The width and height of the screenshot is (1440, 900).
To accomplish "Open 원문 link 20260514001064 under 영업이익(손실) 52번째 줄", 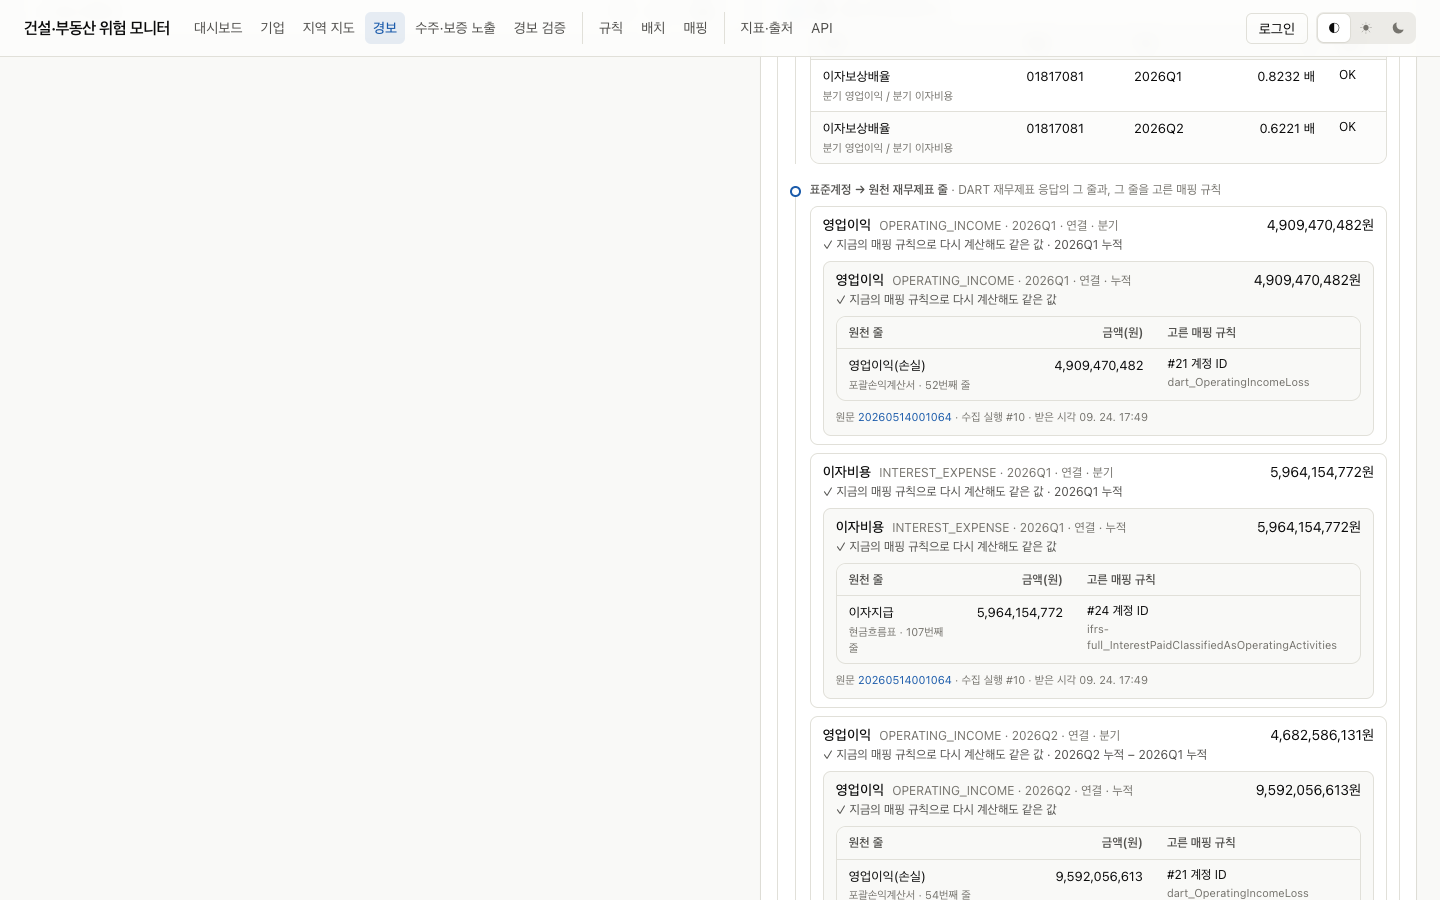I will 905,417.
